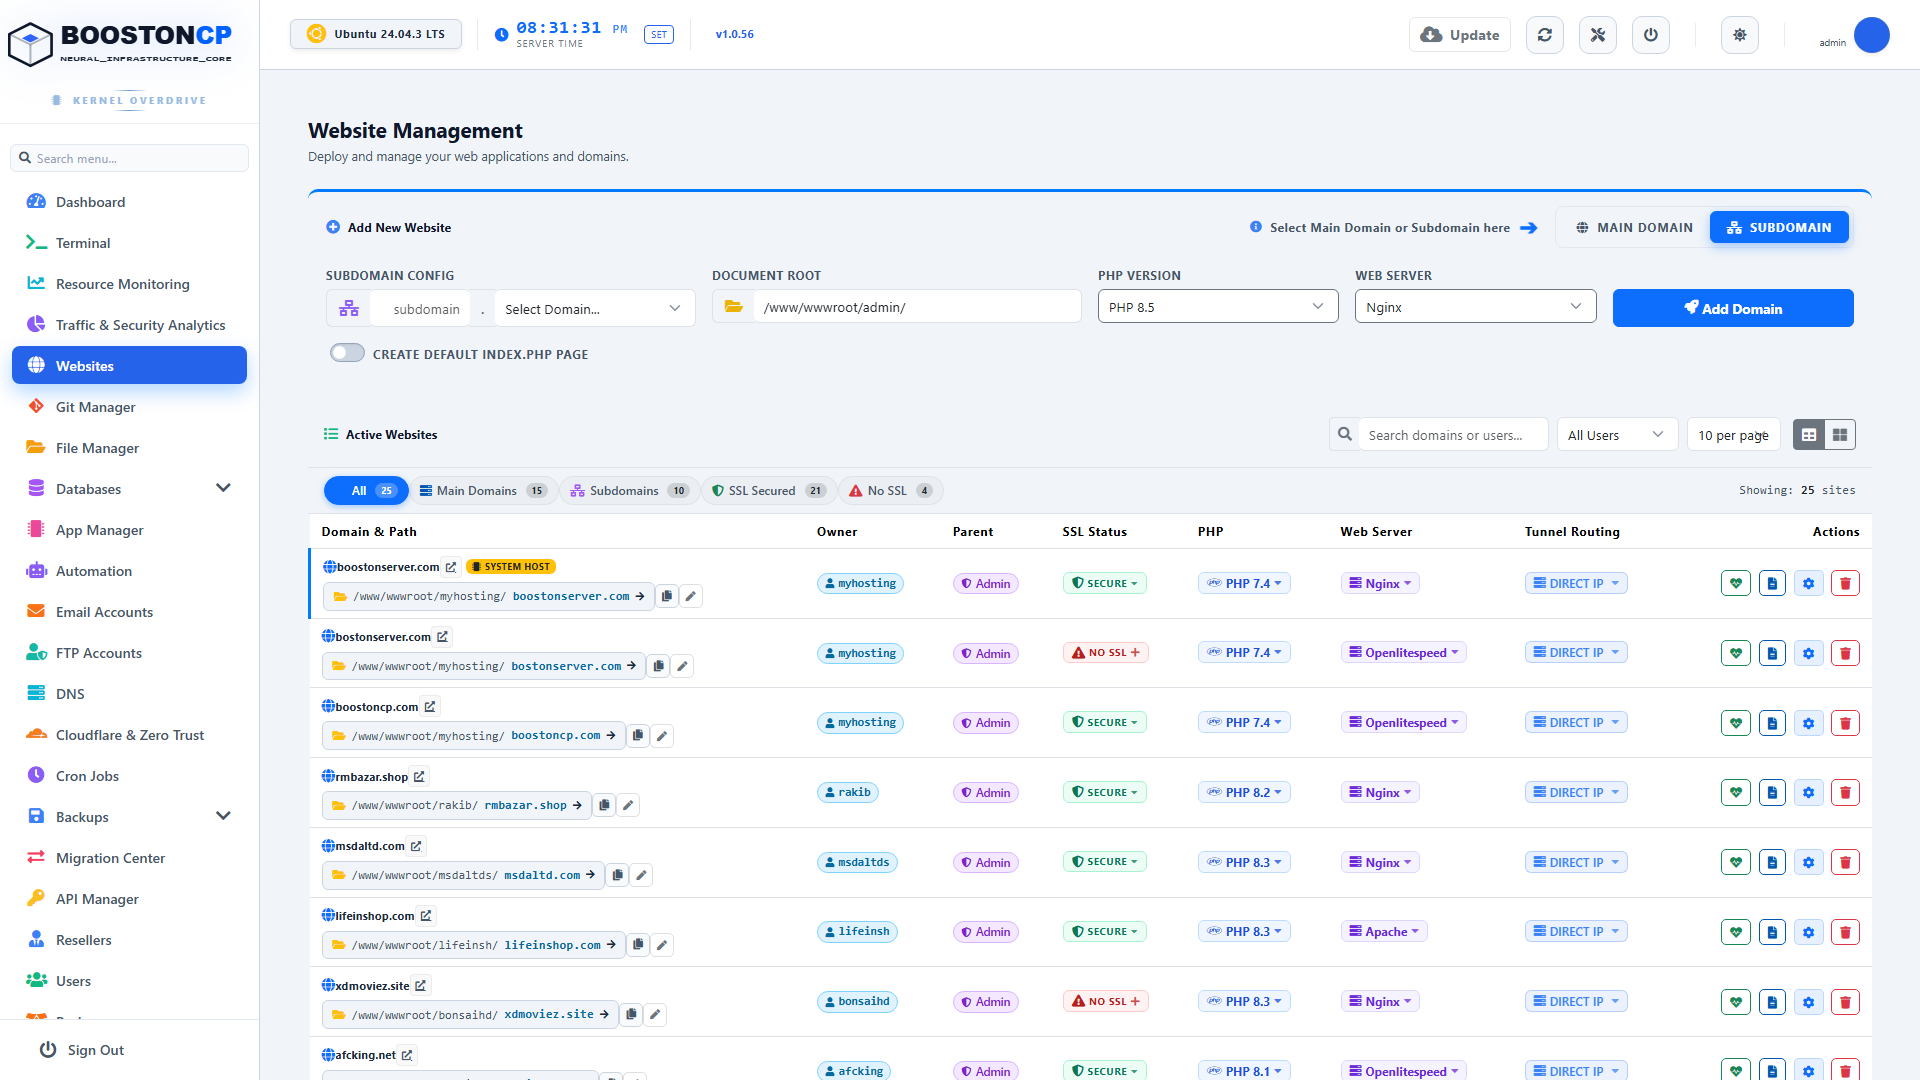Delete the bostonserver.com website
1920x1080 pixels.
point(1845,653)
